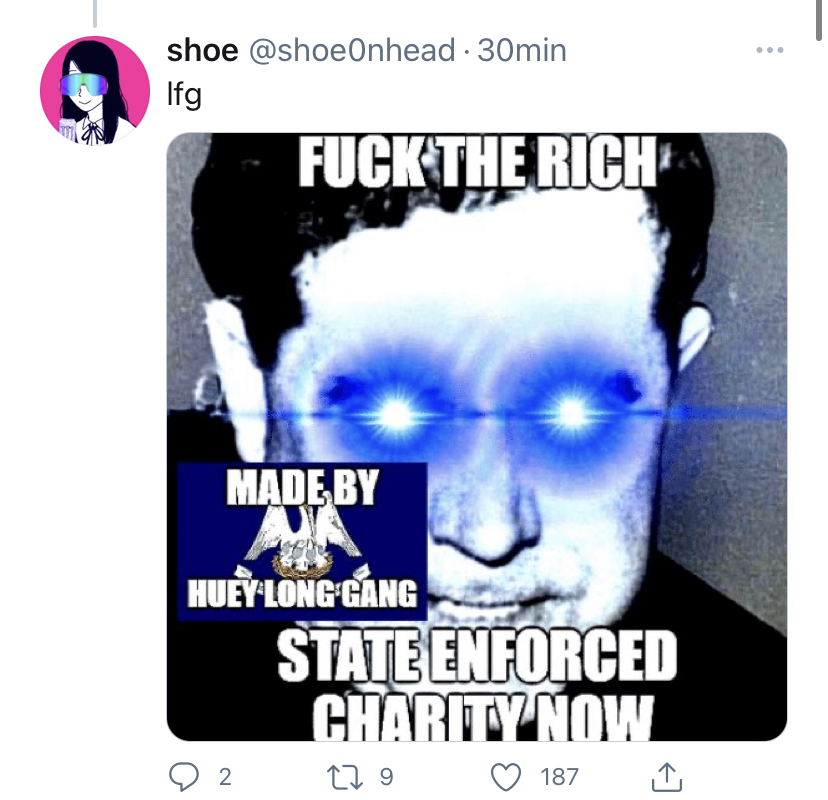
Task: Open the @shoe0nhead handle link
Action: tap(352, 50)
